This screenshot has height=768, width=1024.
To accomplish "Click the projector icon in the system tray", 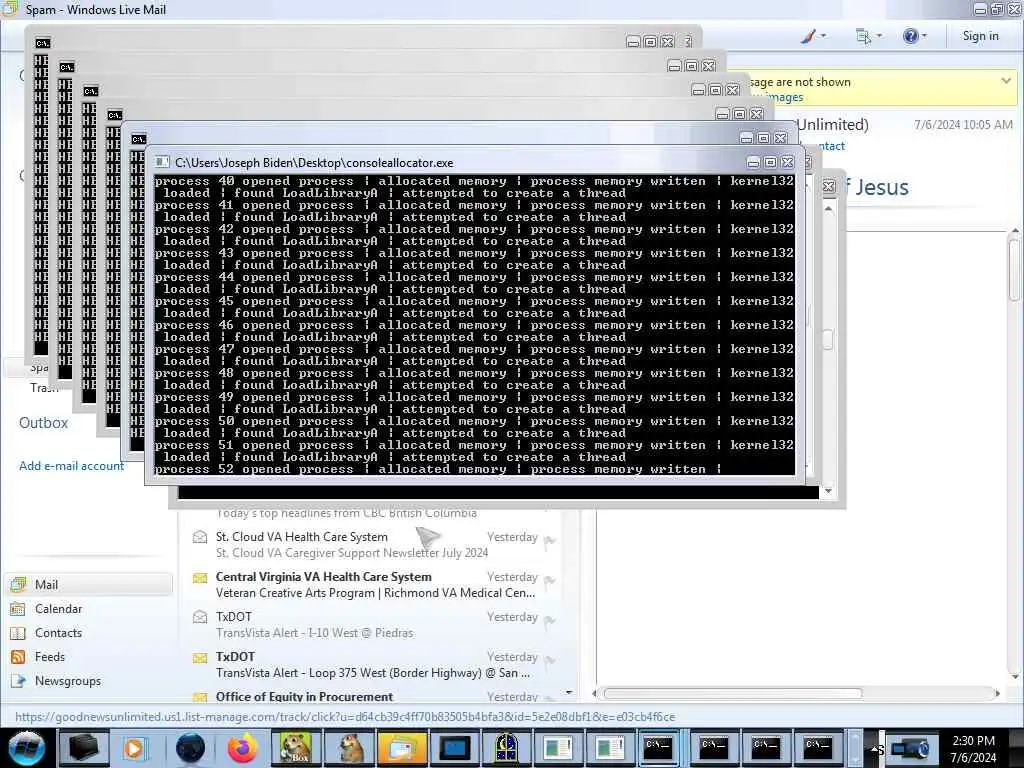I will [x=910, y=748].
